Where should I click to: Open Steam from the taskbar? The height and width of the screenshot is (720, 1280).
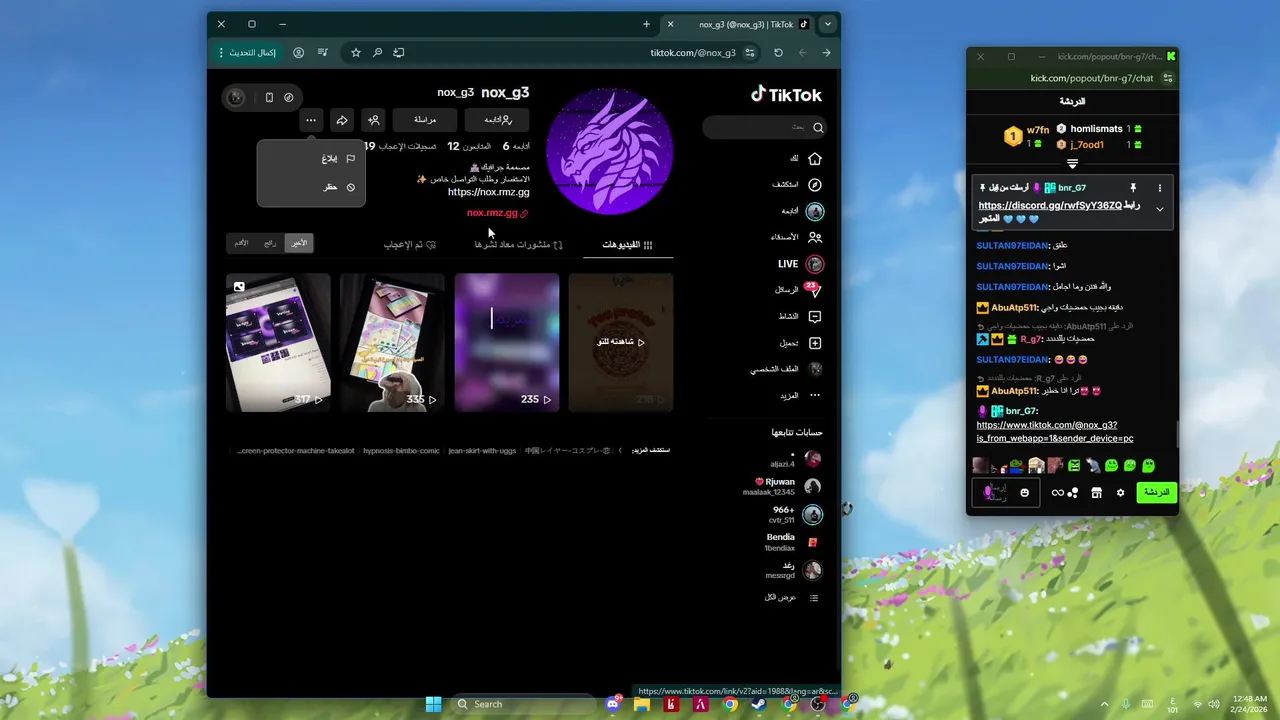[x=759, y=704]
